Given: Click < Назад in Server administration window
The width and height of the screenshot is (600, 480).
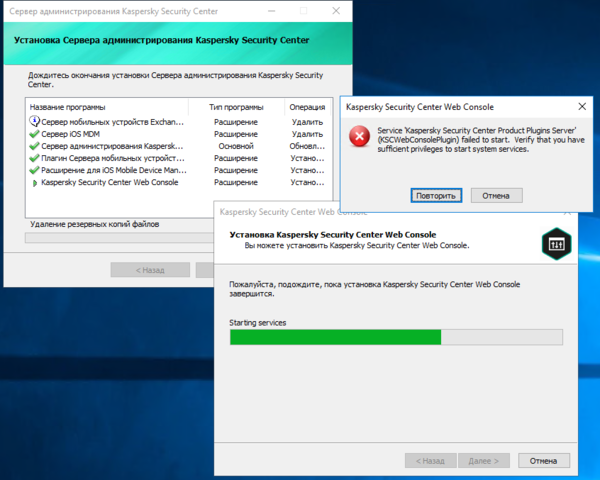Looking at the screenshot, I should [x=150, y=270].
